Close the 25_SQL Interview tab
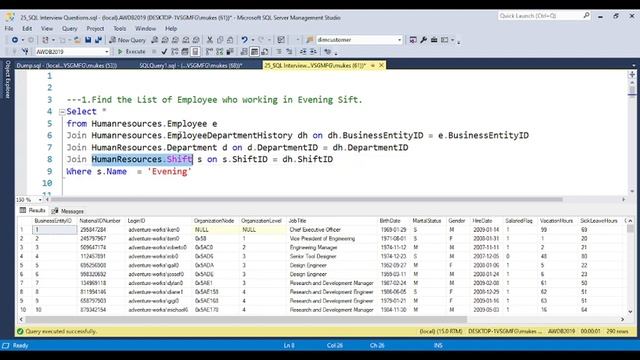640x360 pixels. coord(382,65)
